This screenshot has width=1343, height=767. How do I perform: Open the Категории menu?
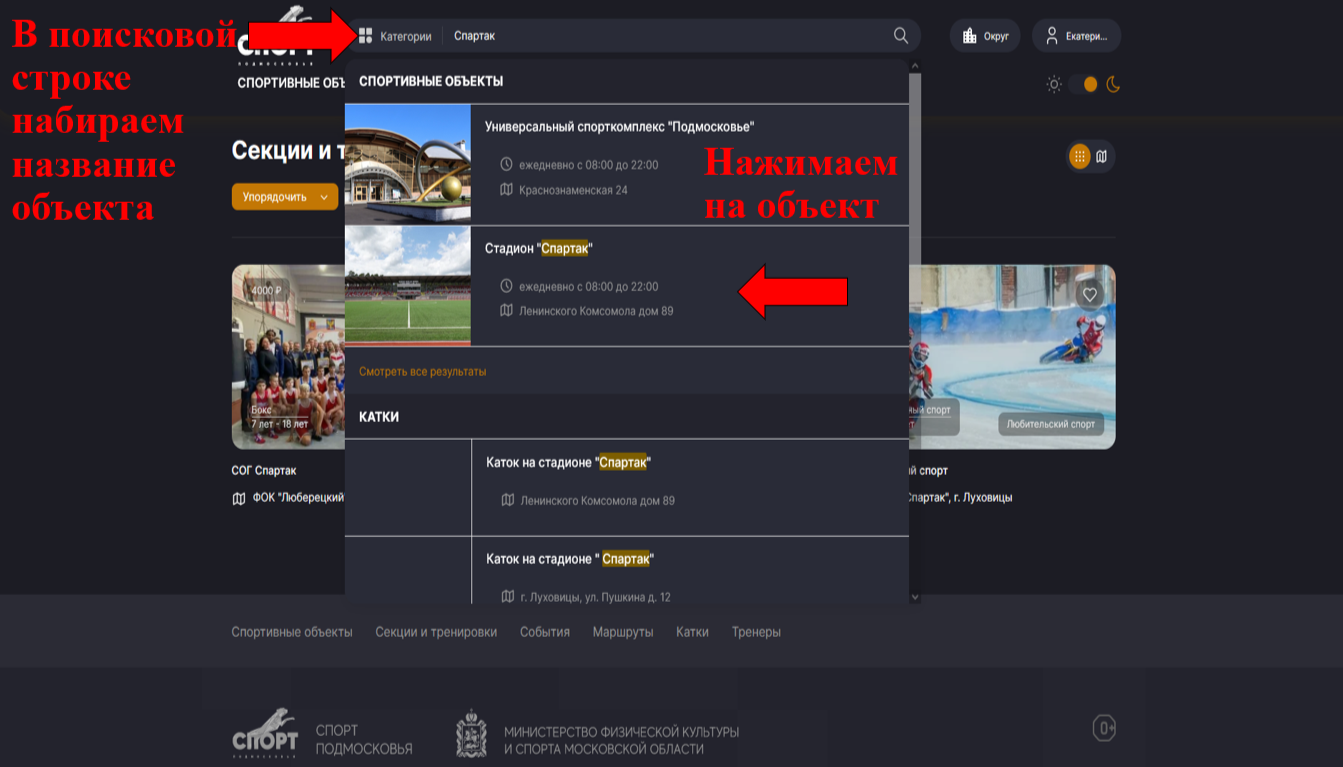[x=396, y=36]
